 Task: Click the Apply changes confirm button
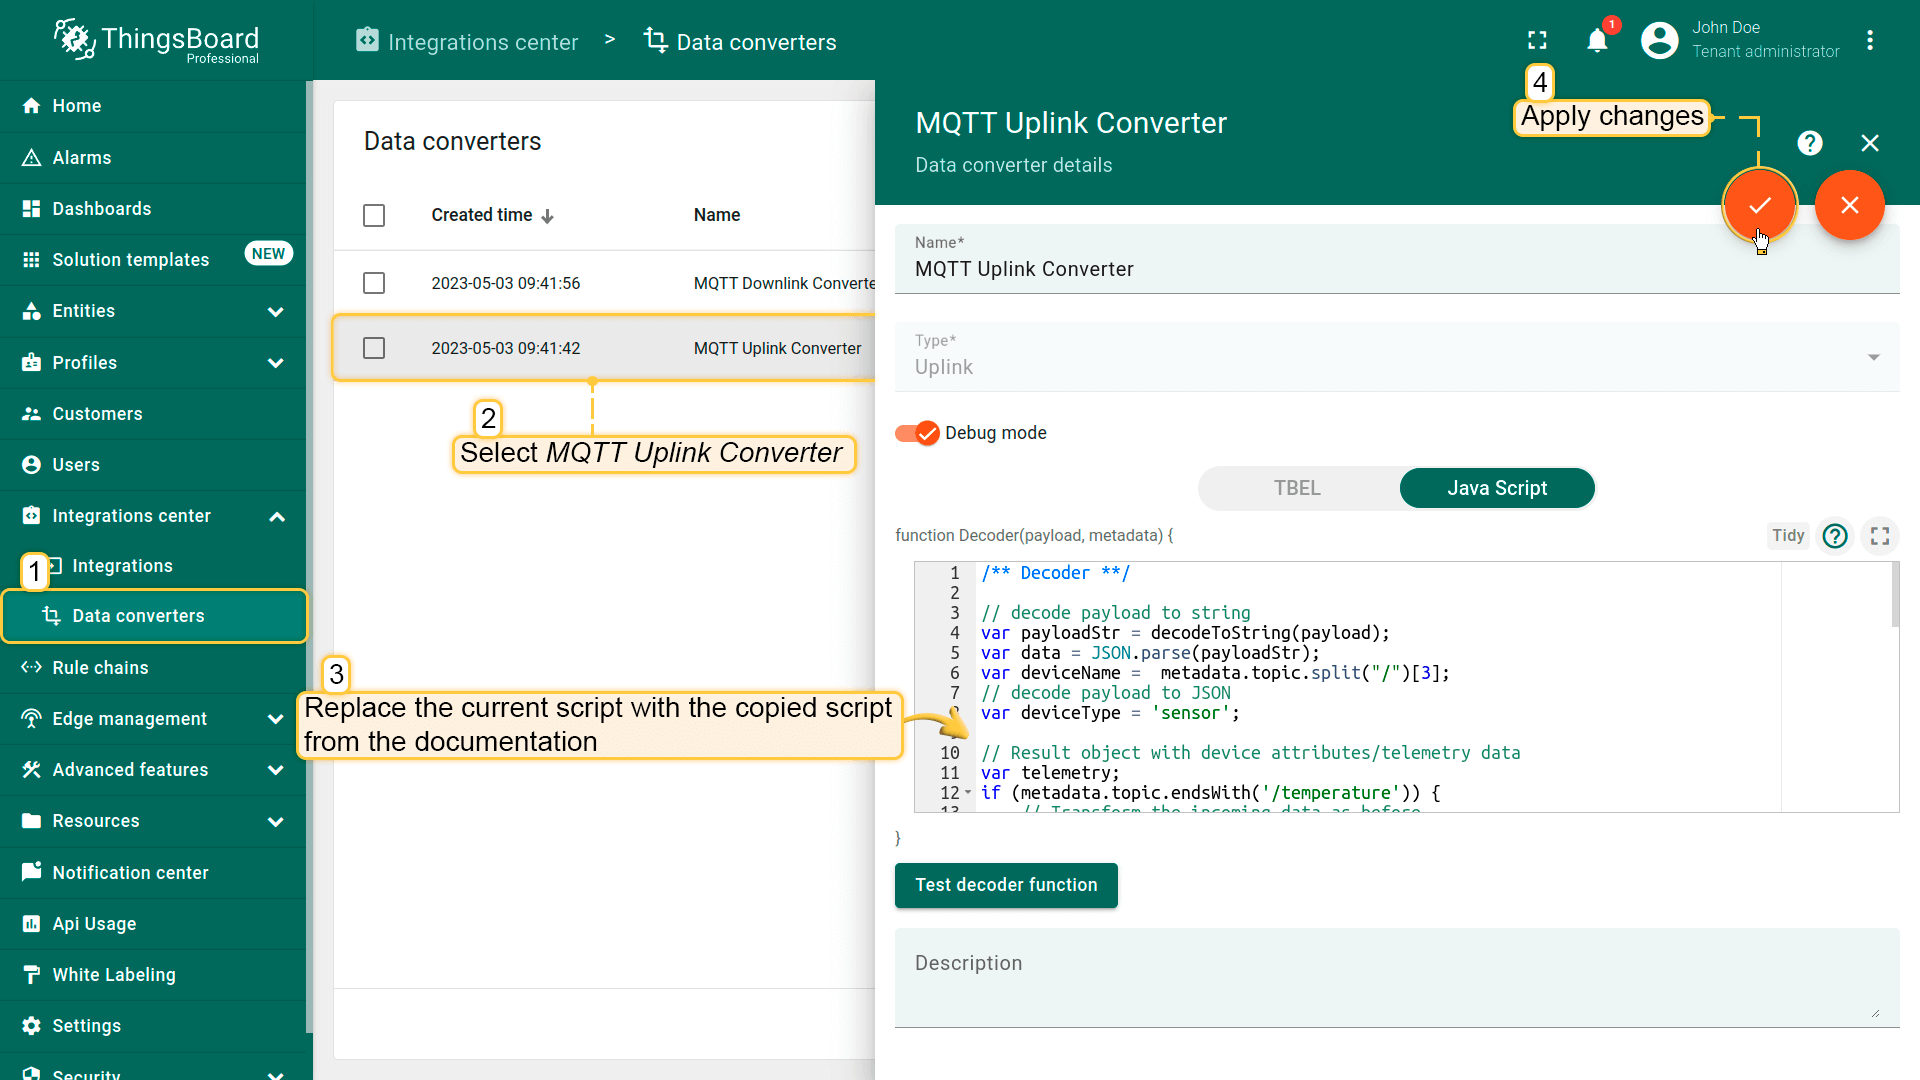[x=1760, y=204]
